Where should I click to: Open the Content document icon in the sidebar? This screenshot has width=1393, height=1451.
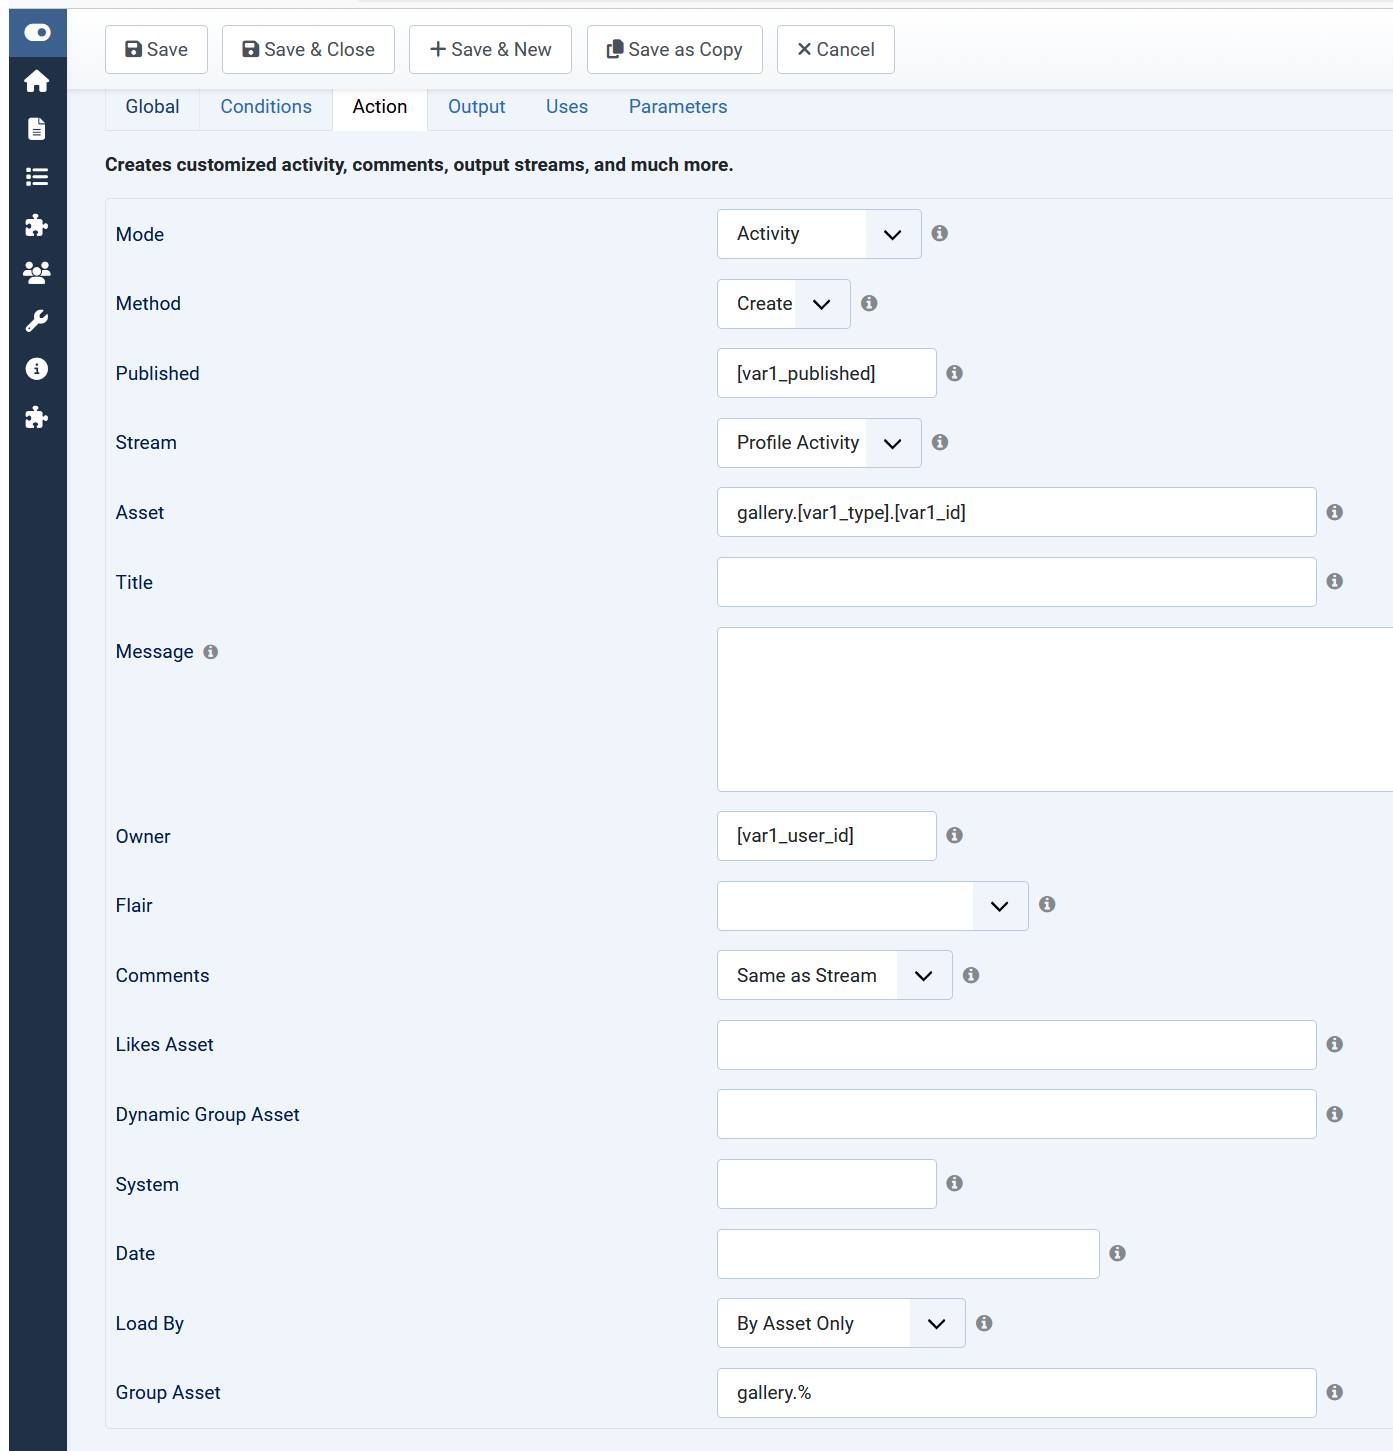(x=37, y=129)
